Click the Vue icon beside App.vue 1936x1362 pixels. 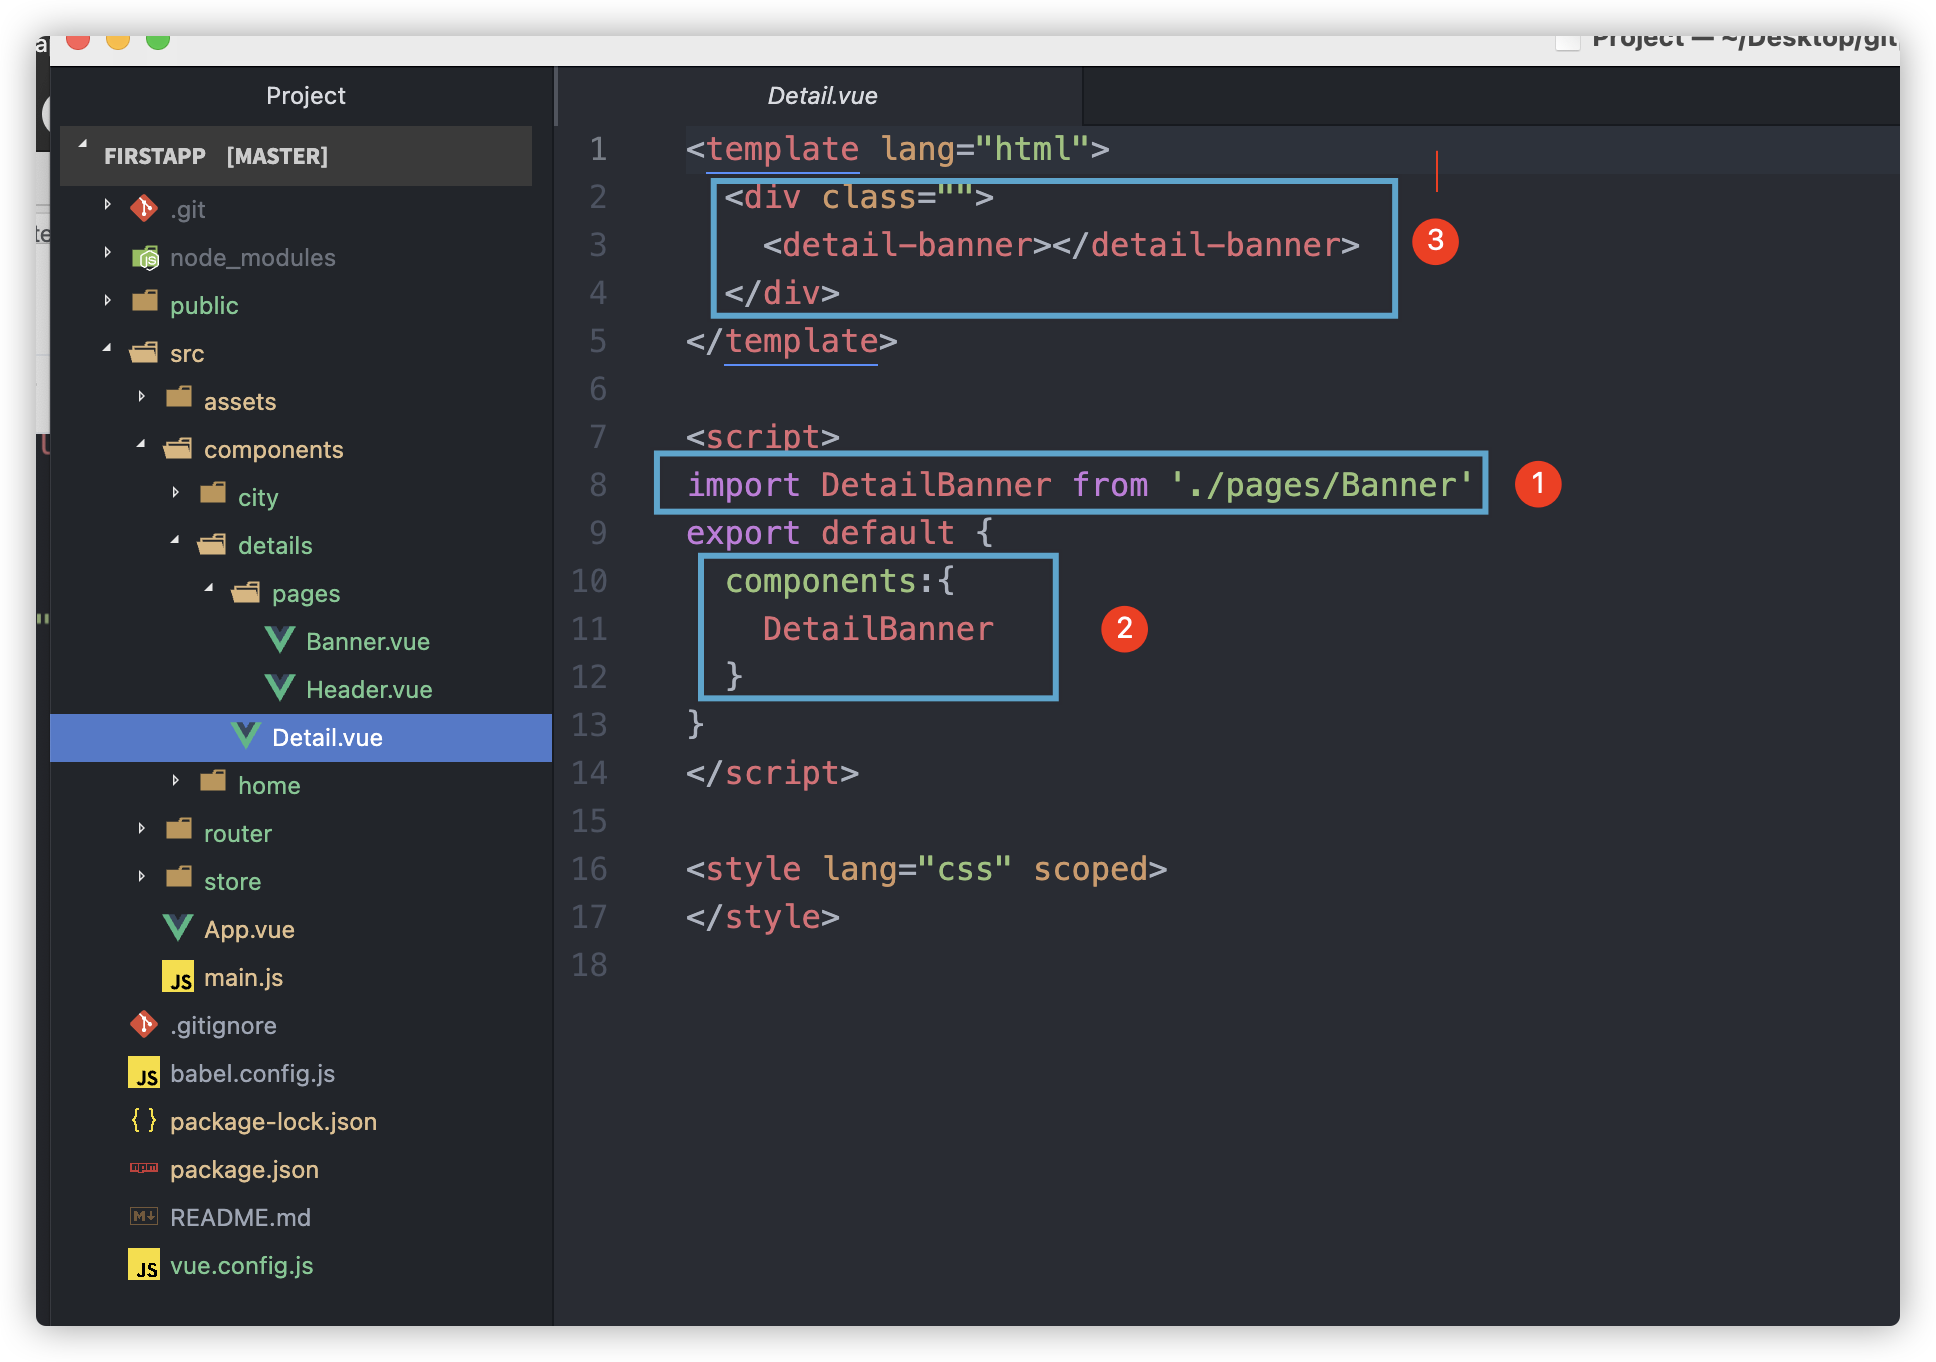(x=178, y=928)
